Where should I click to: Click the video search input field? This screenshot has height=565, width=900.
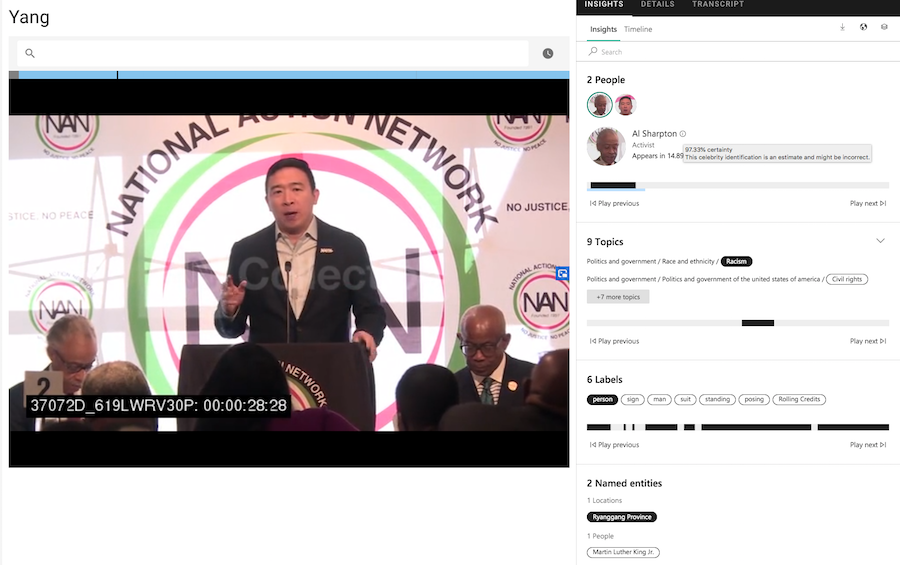click(x=273, y=53)
